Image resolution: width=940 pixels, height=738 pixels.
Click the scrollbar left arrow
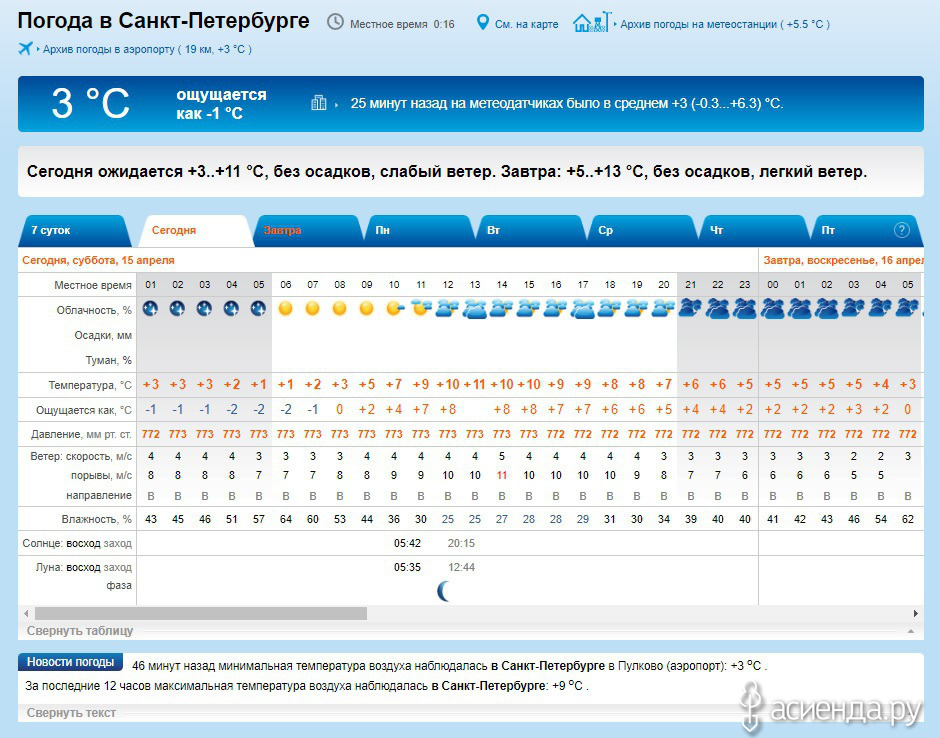[26, 613]
